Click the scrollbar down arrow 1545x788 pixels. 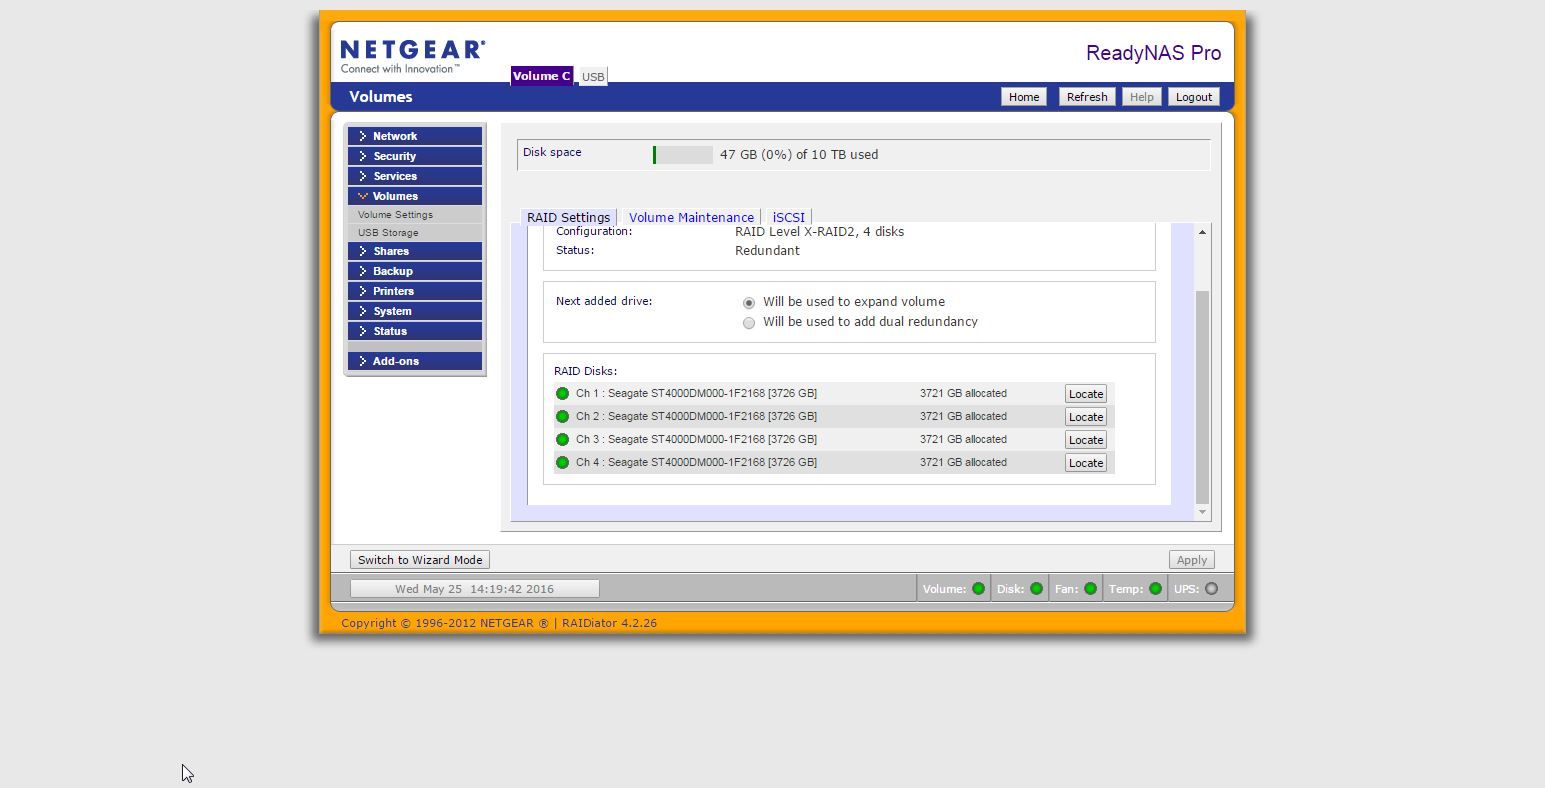[1202, 512]
